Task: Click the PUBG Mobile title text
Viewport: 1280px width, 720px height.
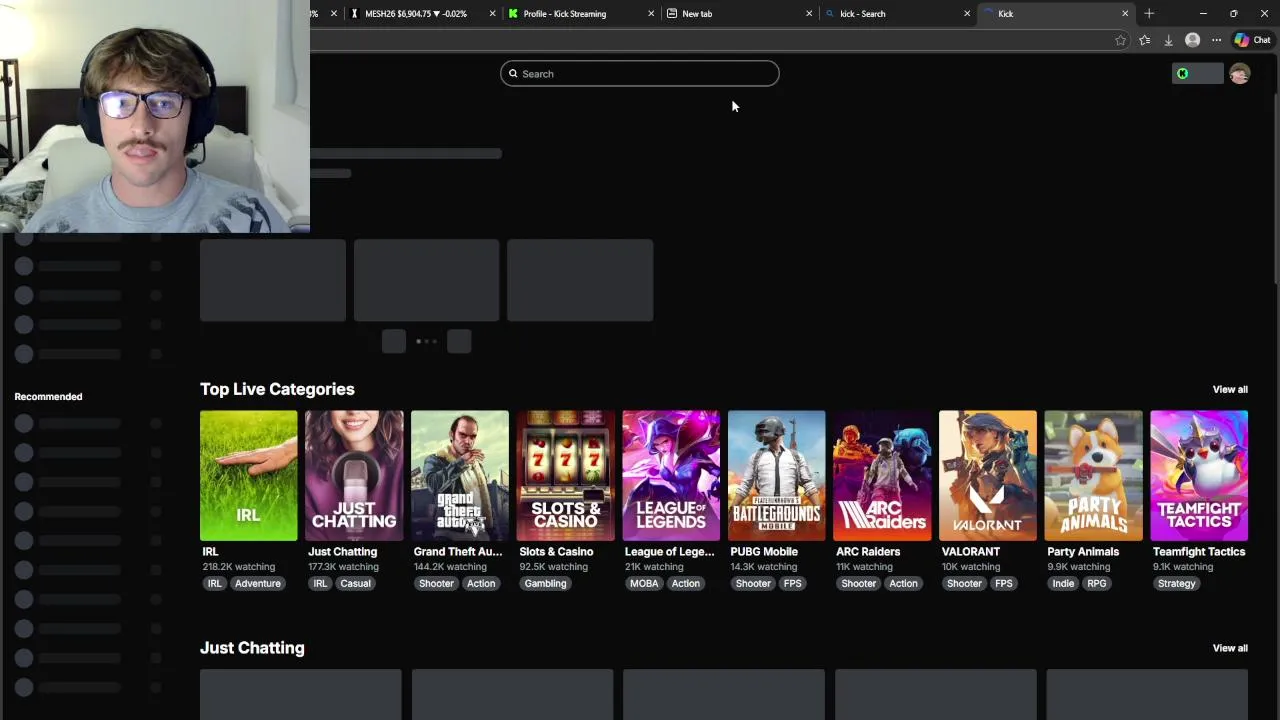Action: (764, 552)
